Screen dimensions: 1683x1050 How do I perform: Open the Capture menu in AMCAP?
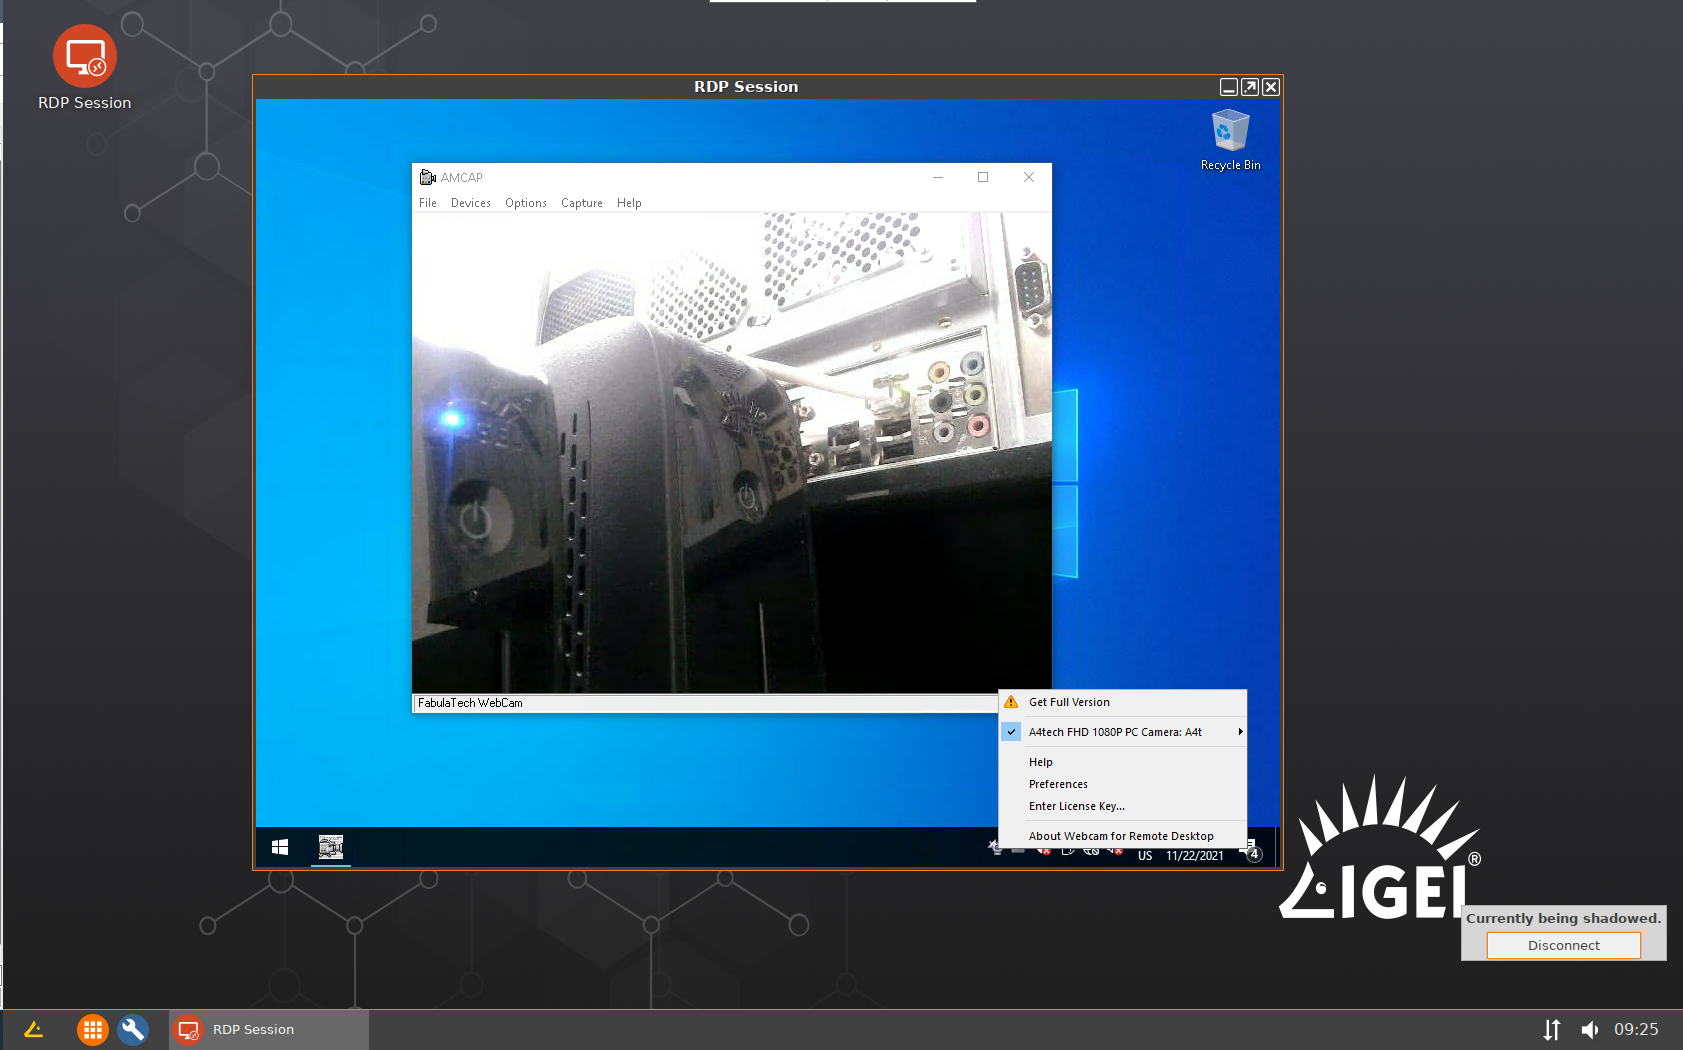point(582,203)
